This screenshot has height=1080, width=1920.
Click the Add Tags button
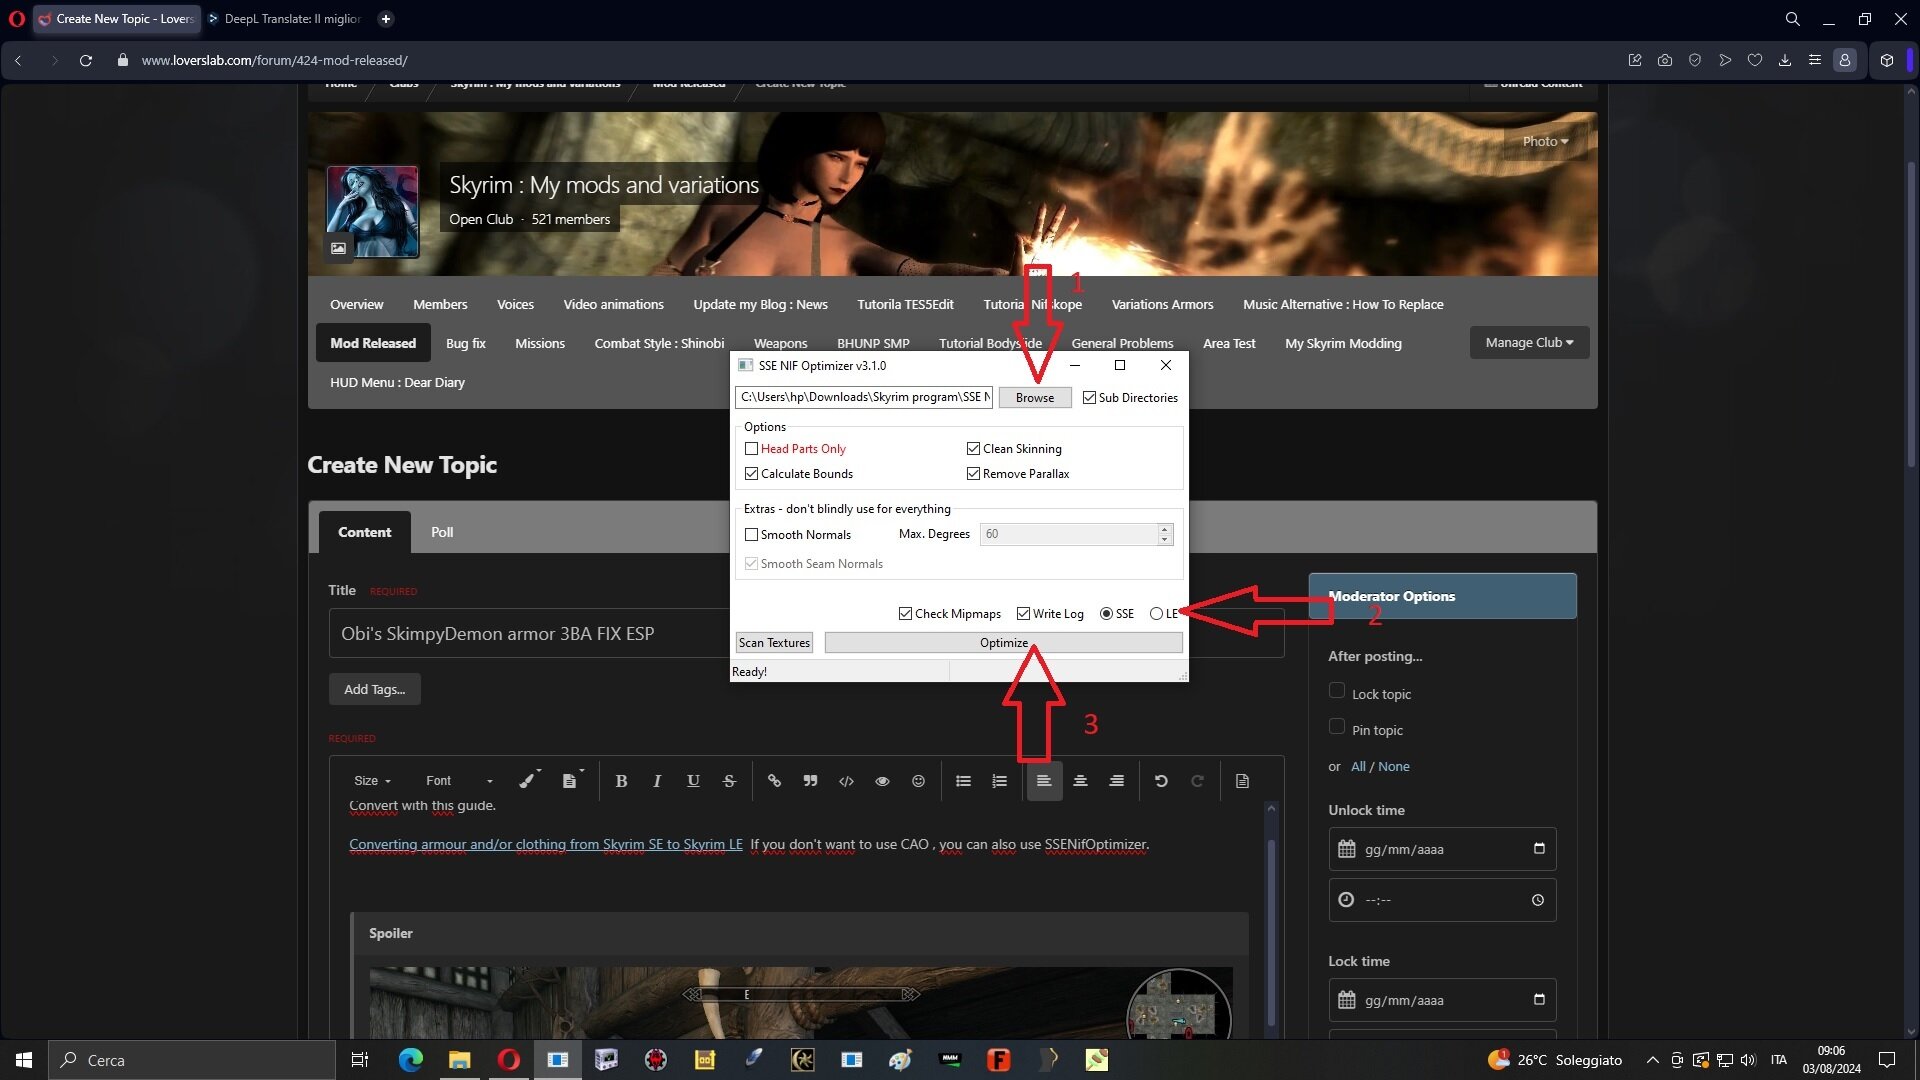click(x=375, y=689)
